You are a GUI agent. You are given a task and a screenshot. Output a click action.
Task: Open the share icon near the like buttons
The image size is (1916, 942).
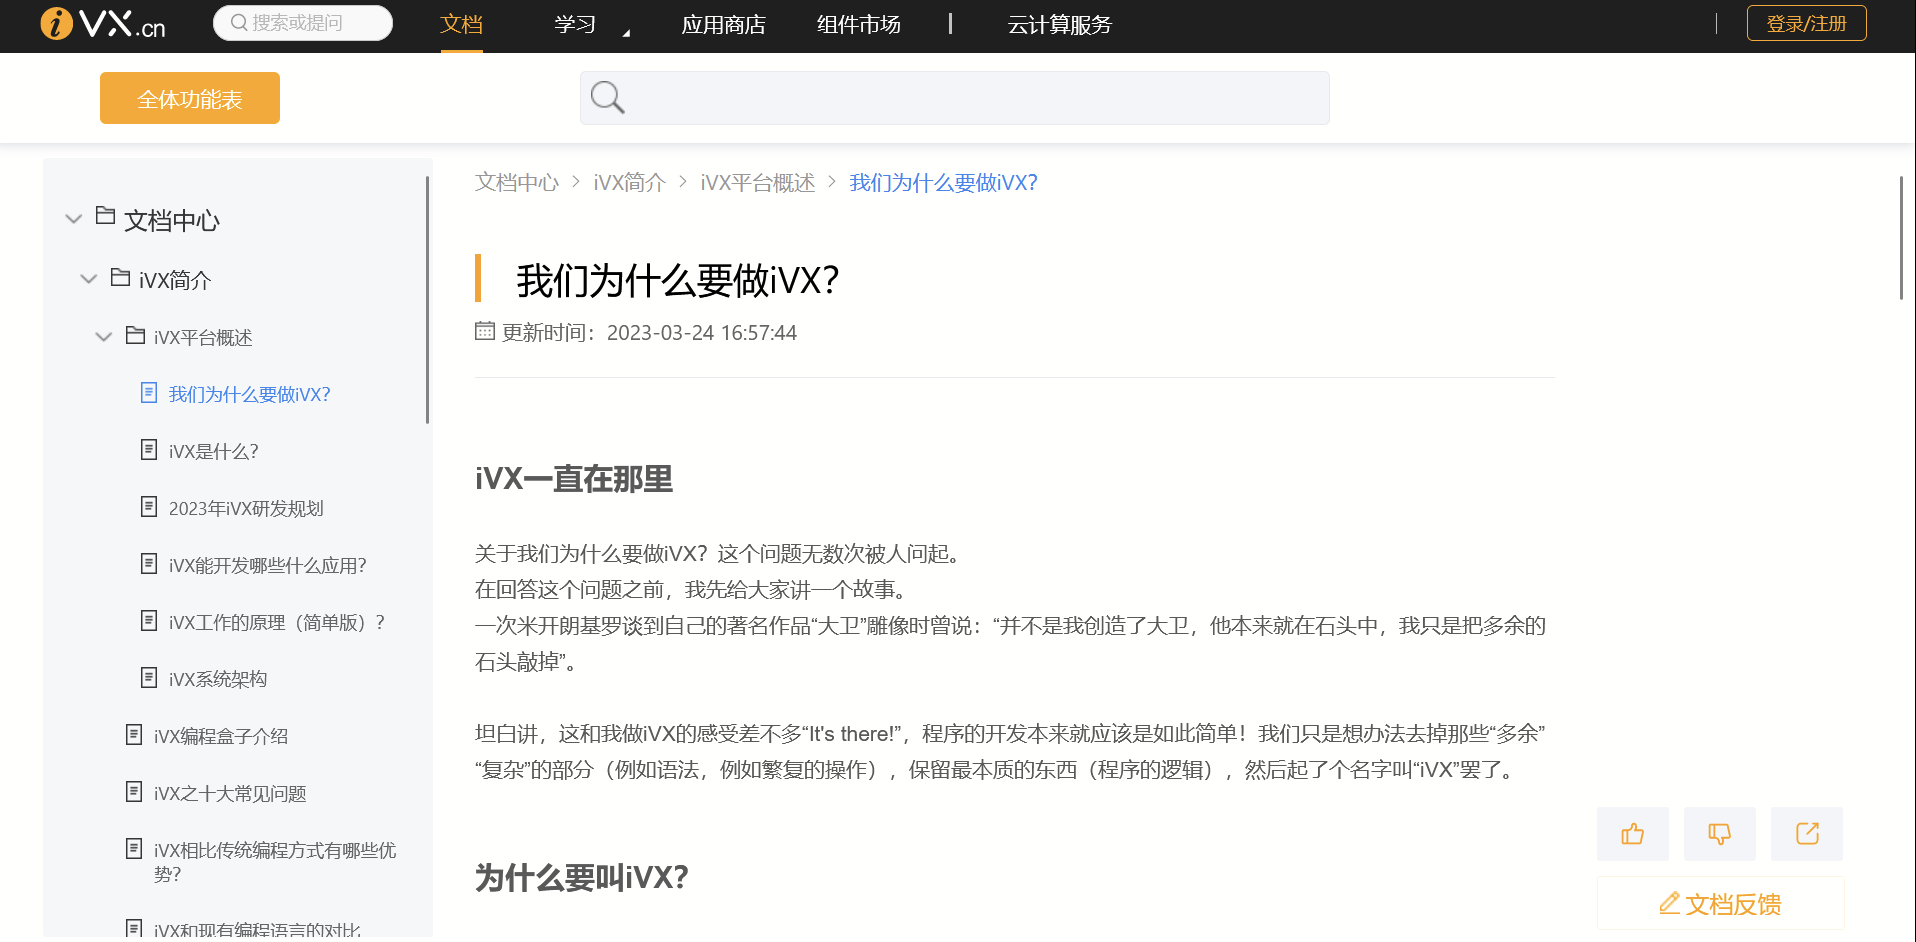[1806, 833]
